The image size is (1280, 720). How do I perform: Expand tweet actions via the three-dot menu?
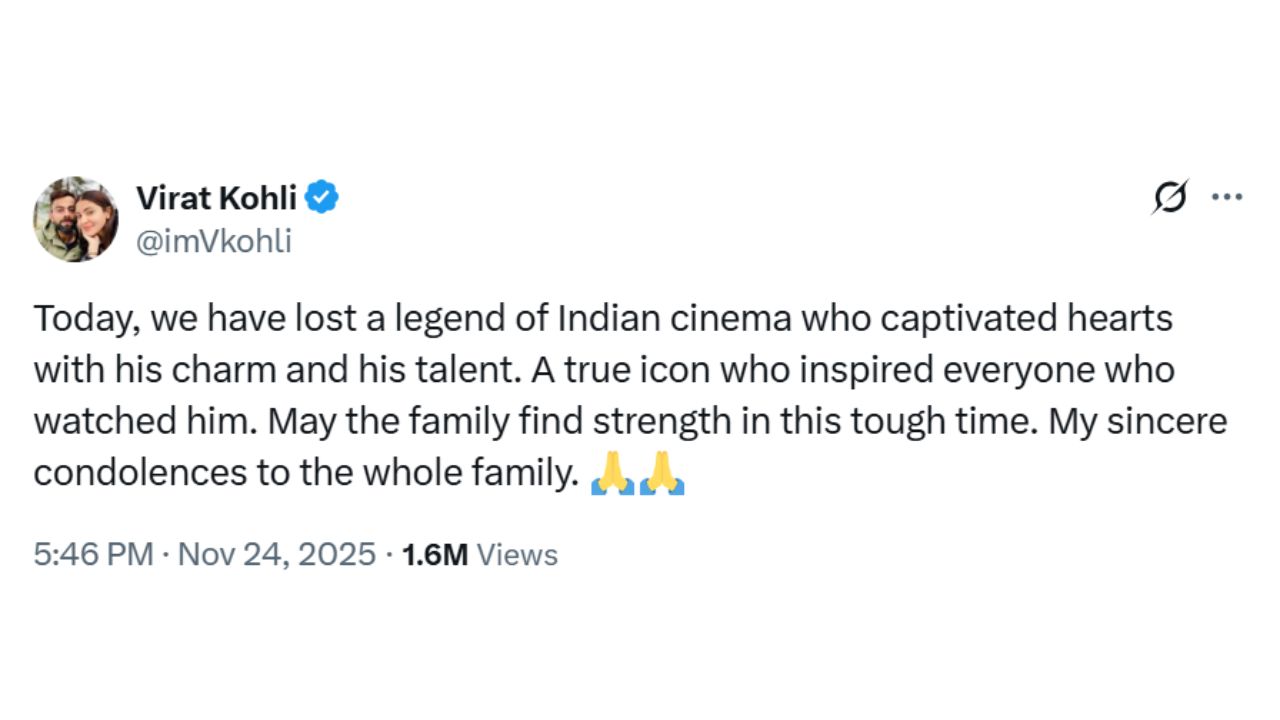pyautogui.click(x=1227, y=197)
